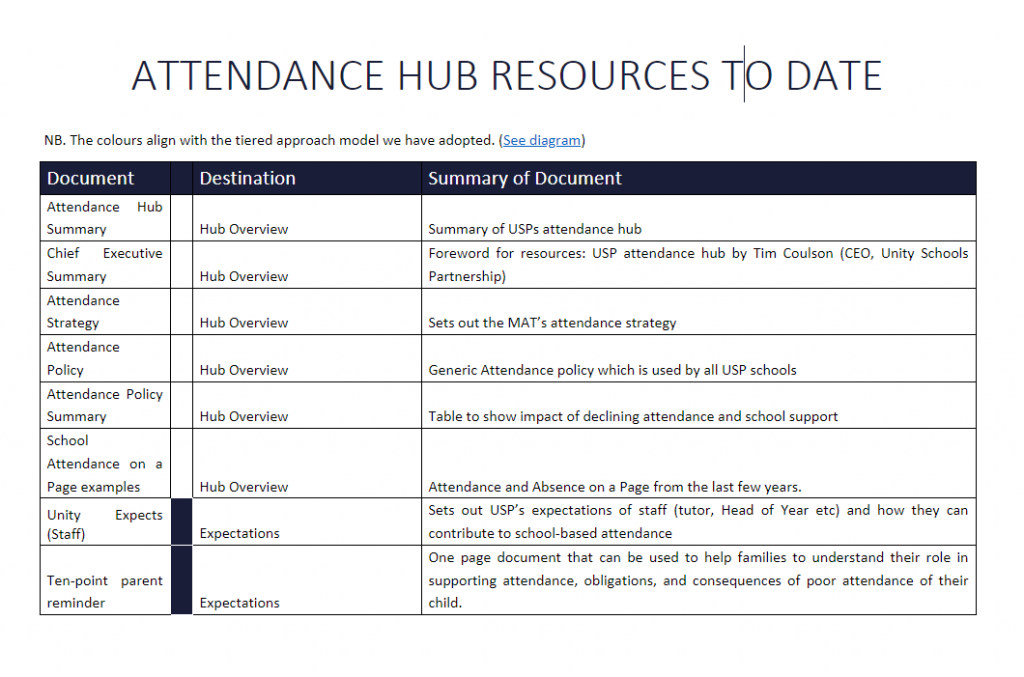Click the title 'ATTENDANCE HUB RESOURCES TO DATE'
This screenshot has width=1024, height=677.
507,76
